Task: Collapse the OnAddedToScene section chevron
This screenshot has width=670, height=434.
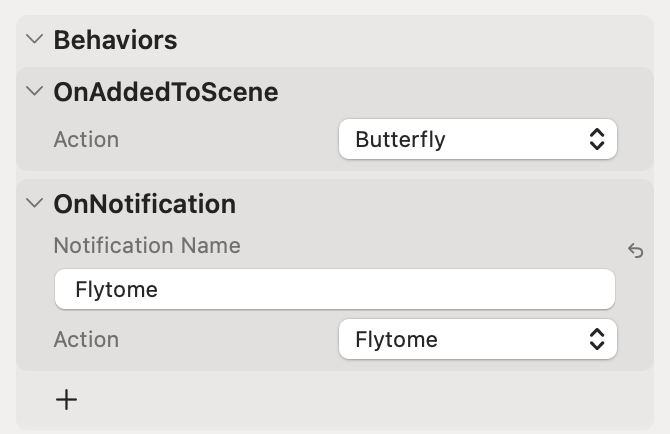Action: (x=35, y=91)
